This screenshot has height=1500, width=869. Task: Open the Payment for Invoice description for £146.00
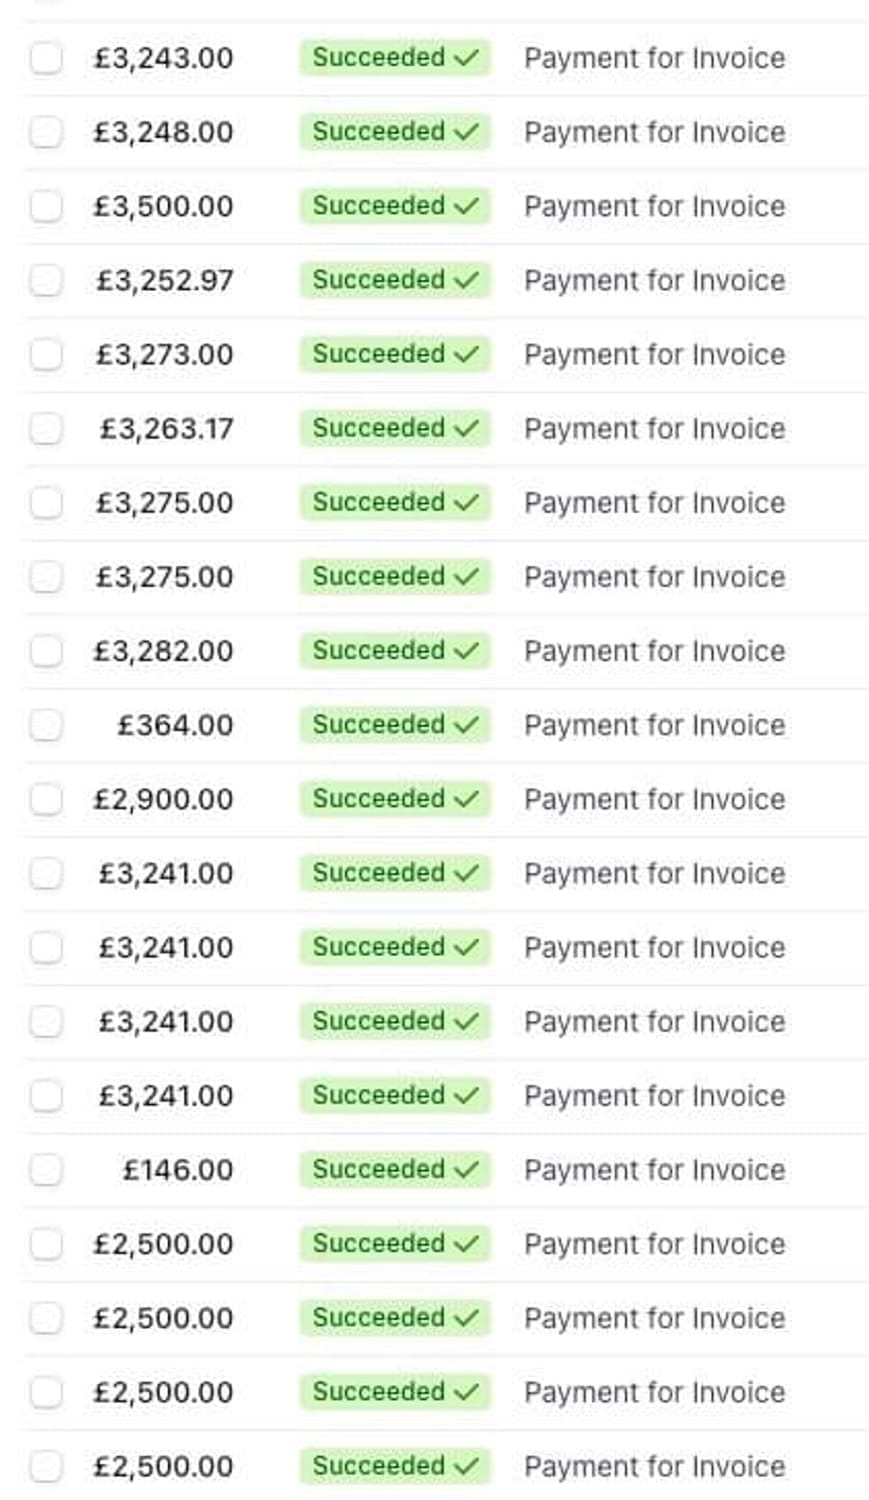pos(654,1169)
